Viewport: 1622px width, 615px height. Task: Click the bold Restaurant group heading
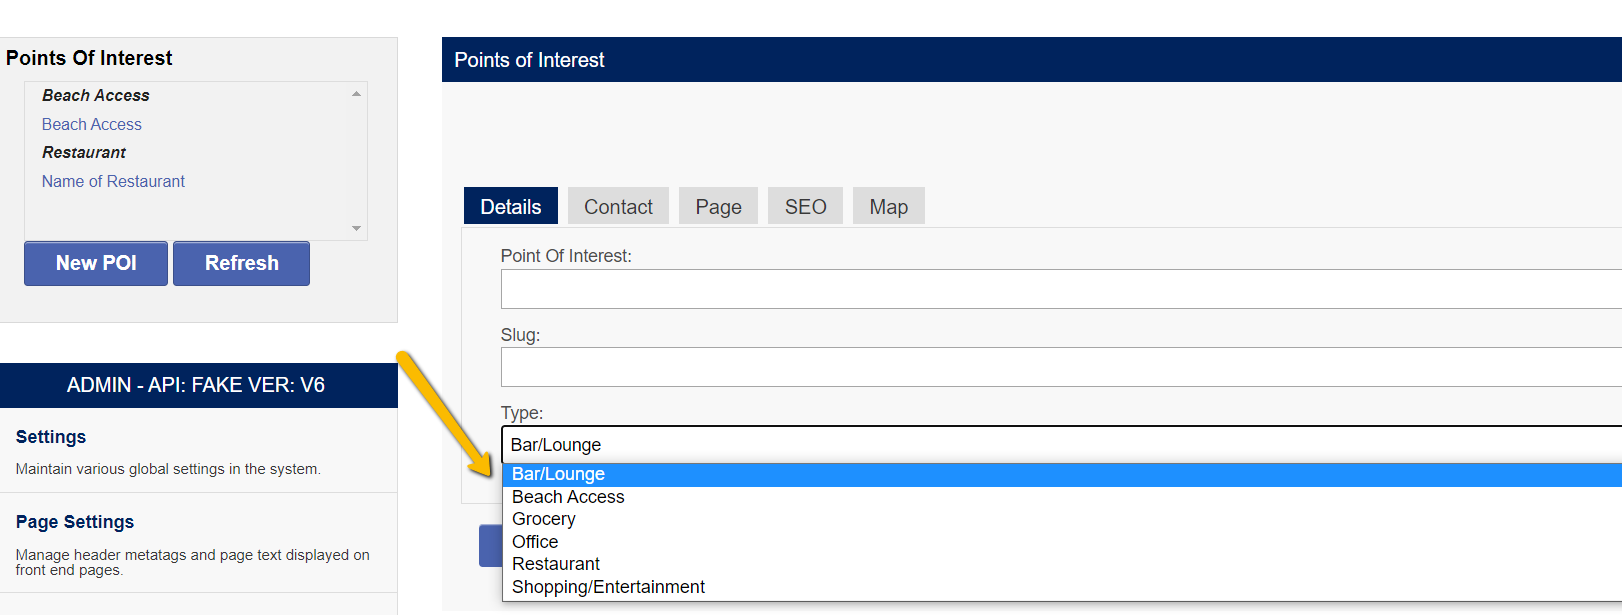coord(84,152)
